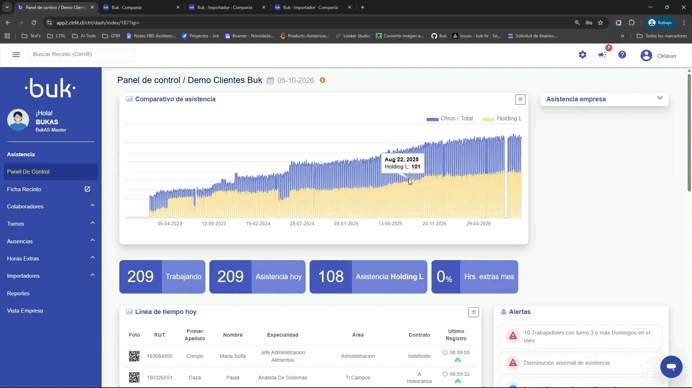The image size is (692, 388).
Task: Open settings gear in top bar
Action: click(583, 55)
